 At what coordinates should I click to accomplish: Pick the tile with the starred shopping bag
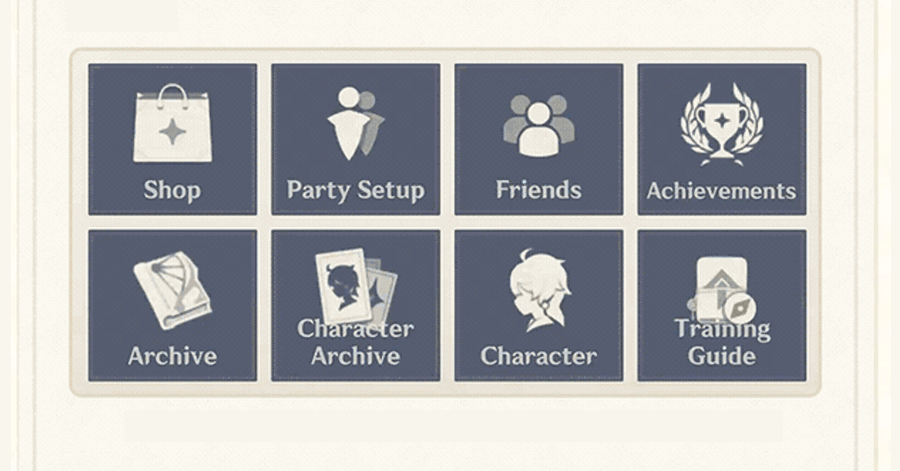tap(172, 139)
